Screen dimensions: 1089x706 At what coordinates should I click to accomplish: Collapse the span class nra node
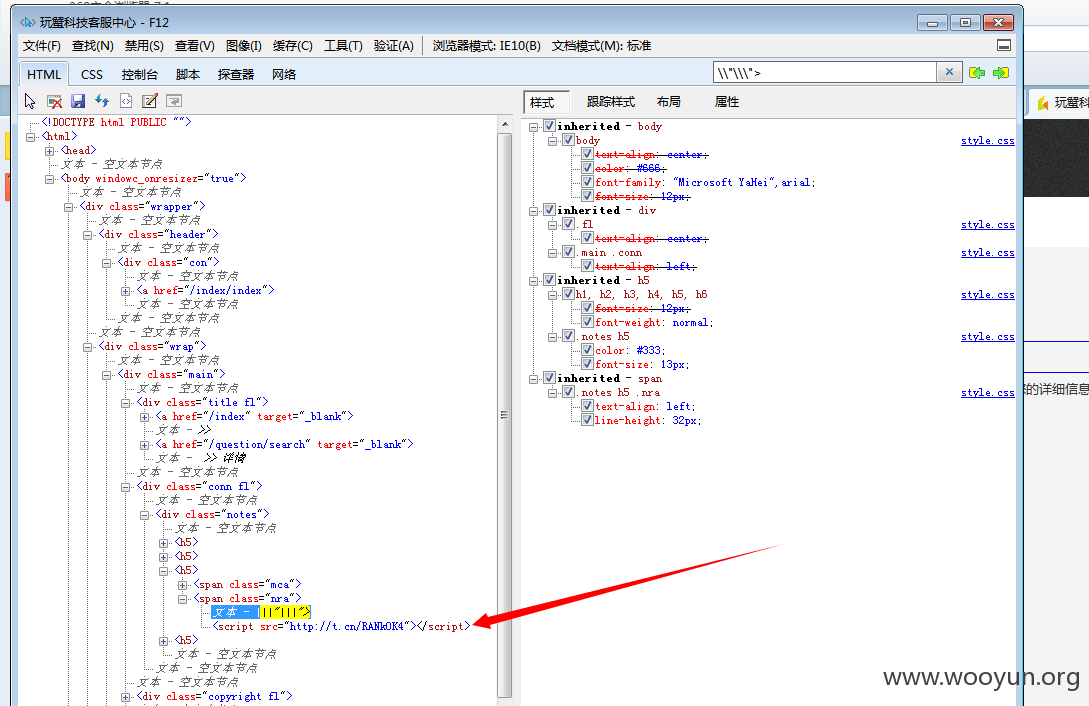(182, 598)
